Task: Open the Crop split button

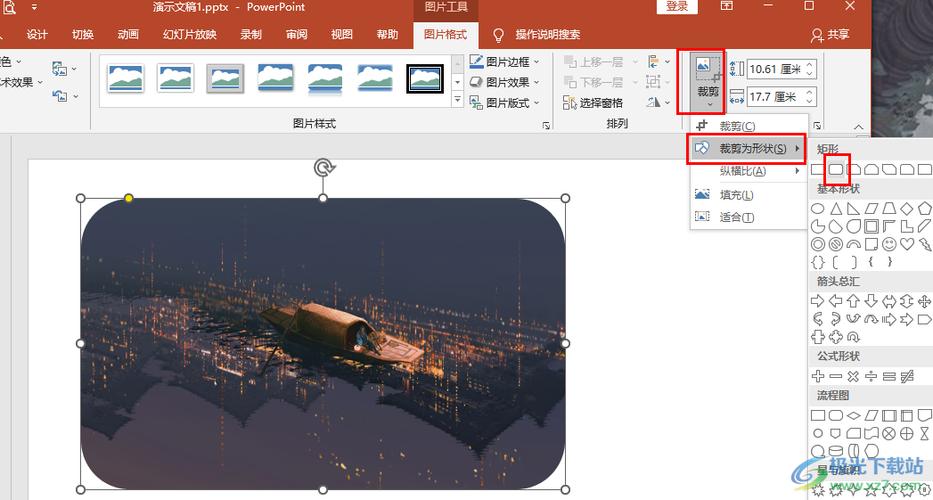Action: coord(707,83)
